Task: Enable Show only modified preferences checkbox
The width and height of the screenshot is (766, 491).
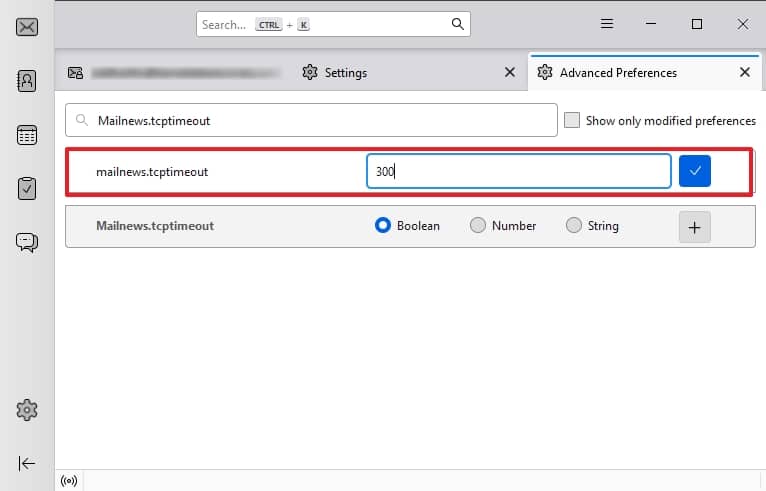Action: coord(572,120)
